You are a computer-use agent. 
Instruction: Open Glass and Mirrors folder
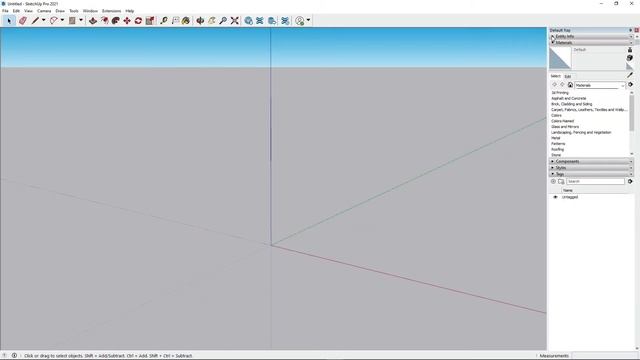coord(565,127)
